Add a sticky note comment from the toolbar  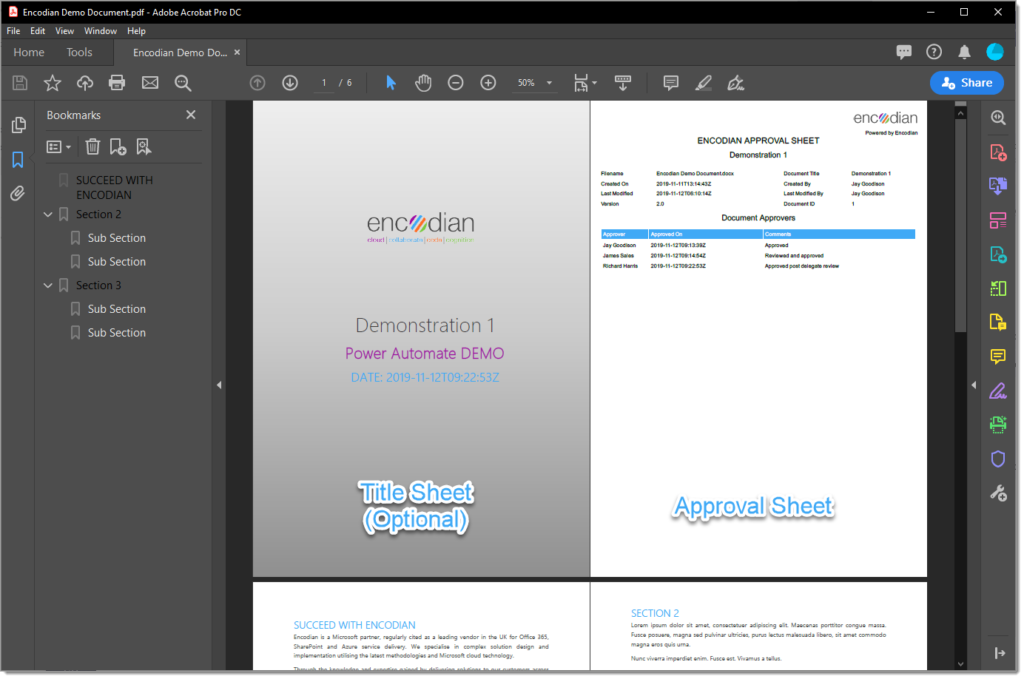(x=671, y=83)
